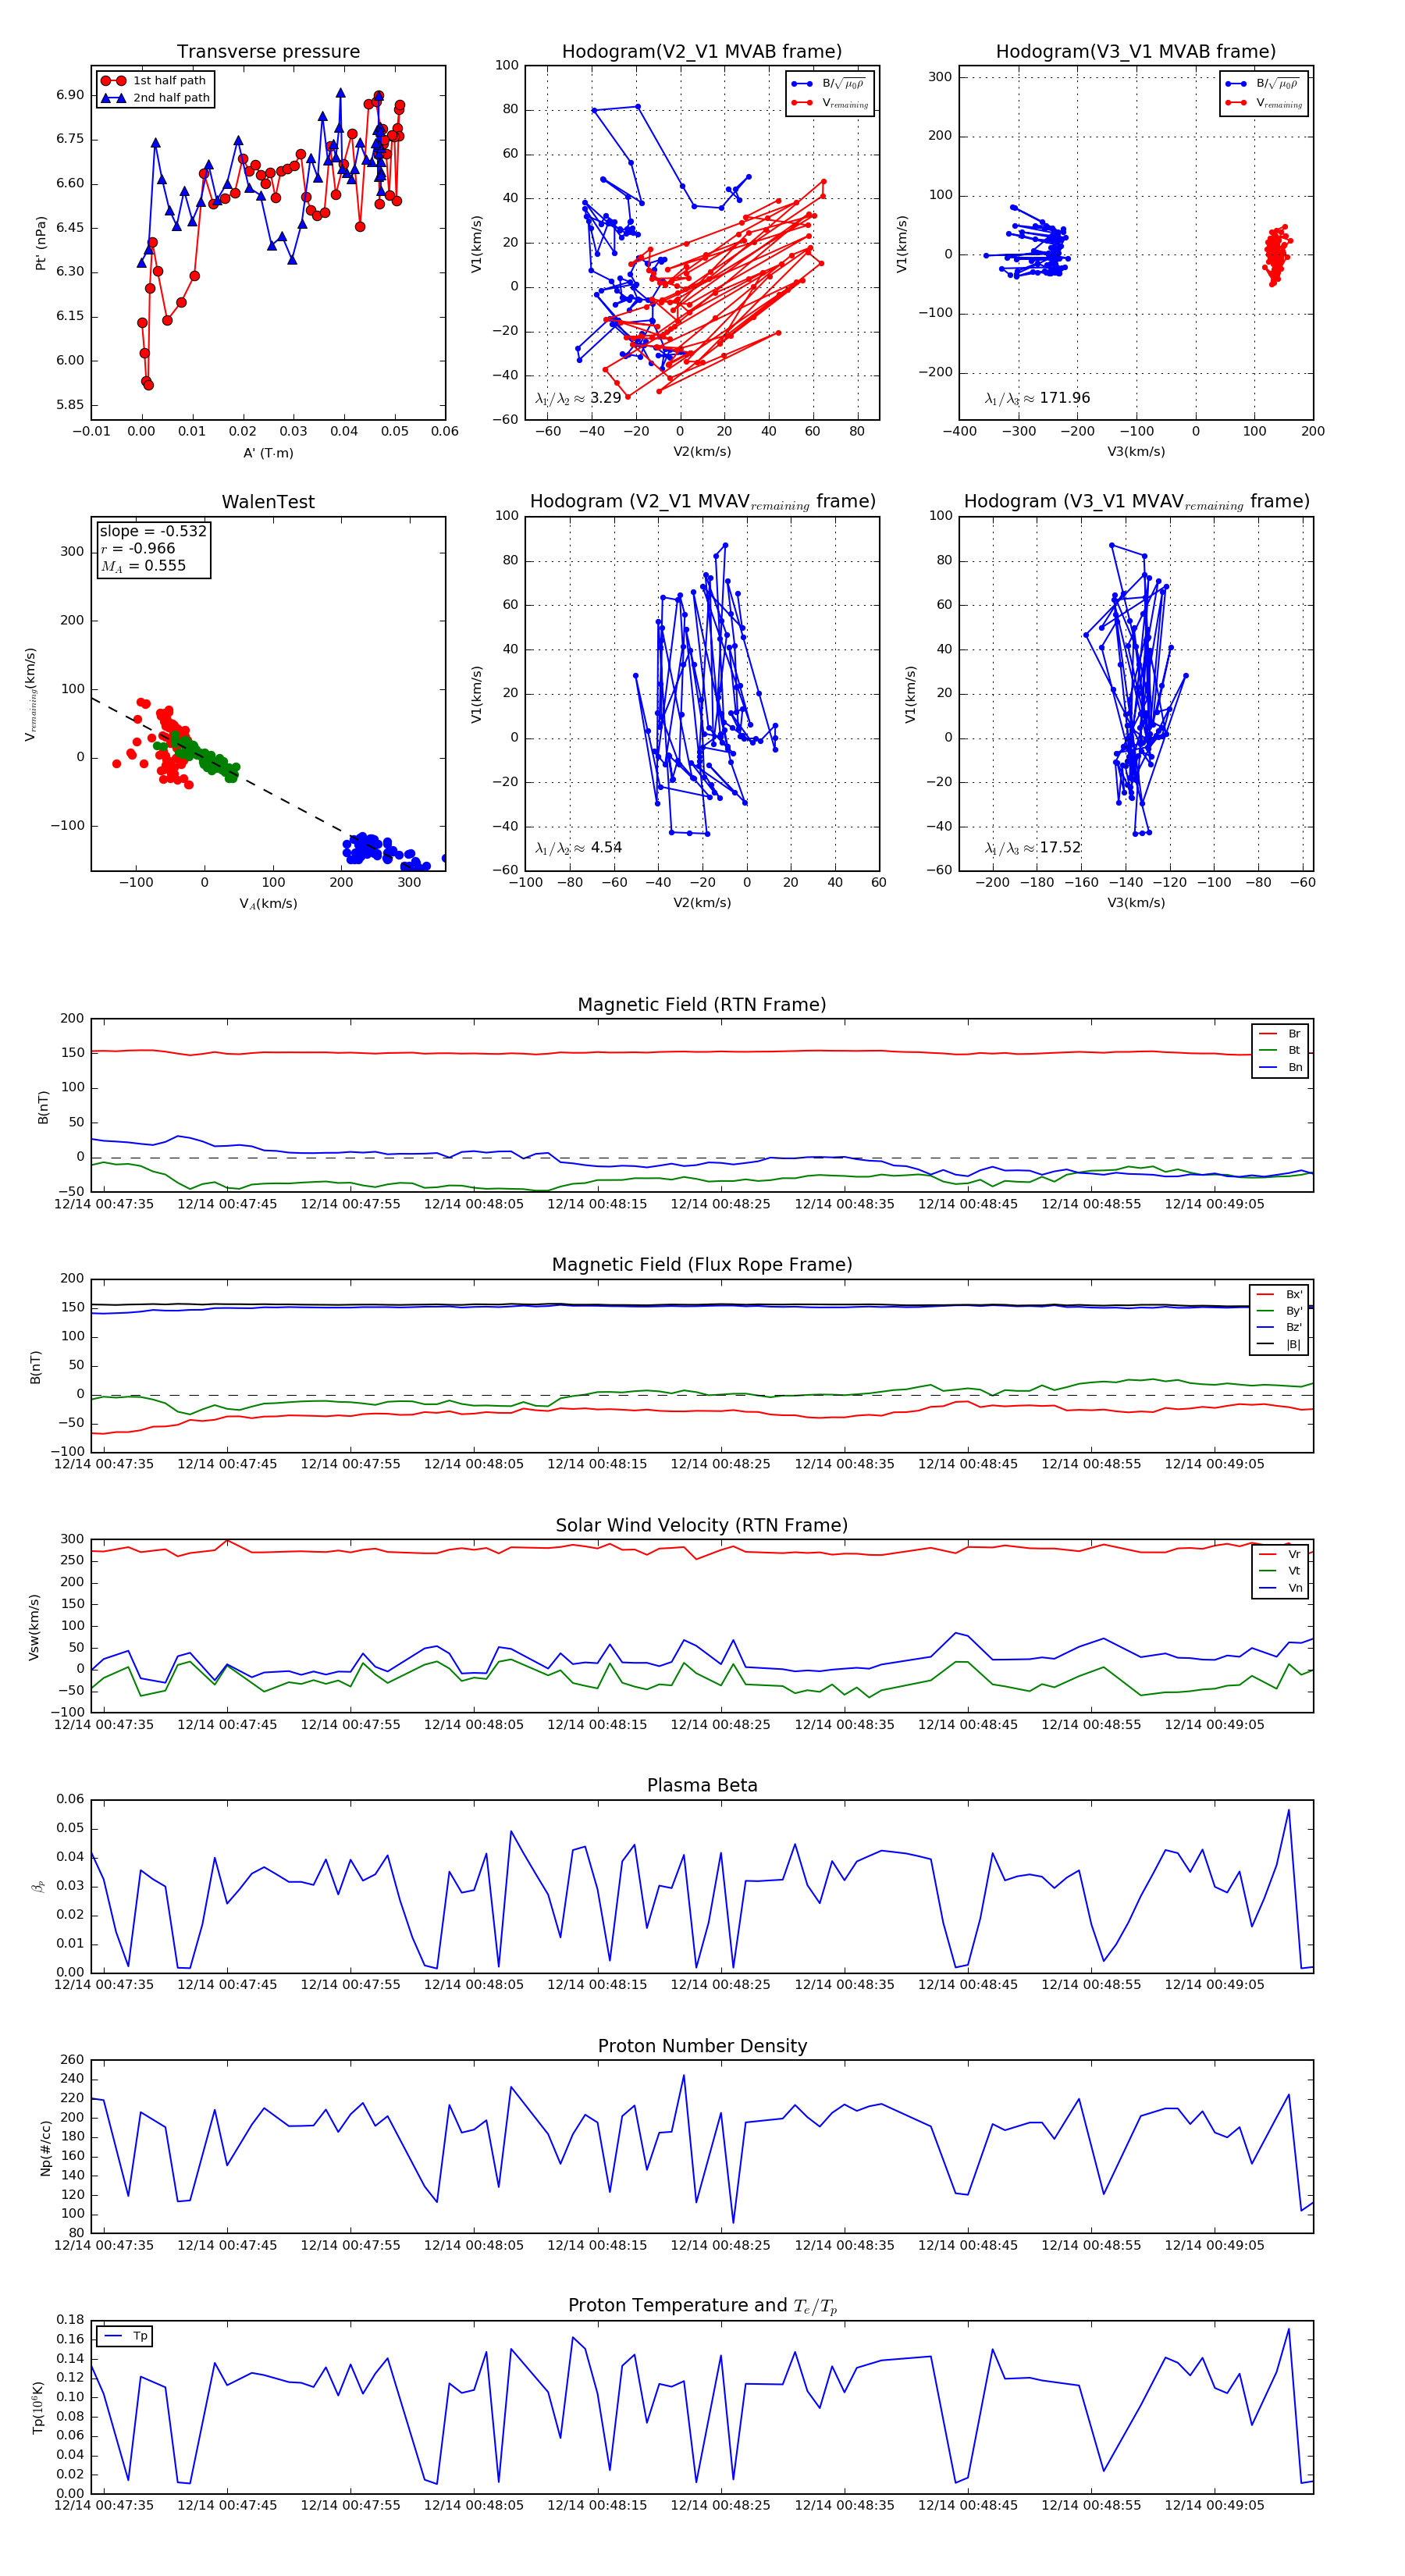Viewport: 1405px width, 2576px height.
Task: Click 'slope = -0.532' text in WalenTest
Action: [153, 531]
